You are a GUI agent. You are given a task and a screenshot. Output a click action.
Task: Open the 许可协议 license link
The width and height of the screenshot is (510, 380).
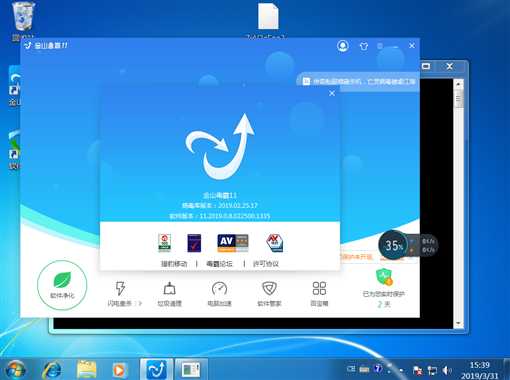(x=266, y=264)
